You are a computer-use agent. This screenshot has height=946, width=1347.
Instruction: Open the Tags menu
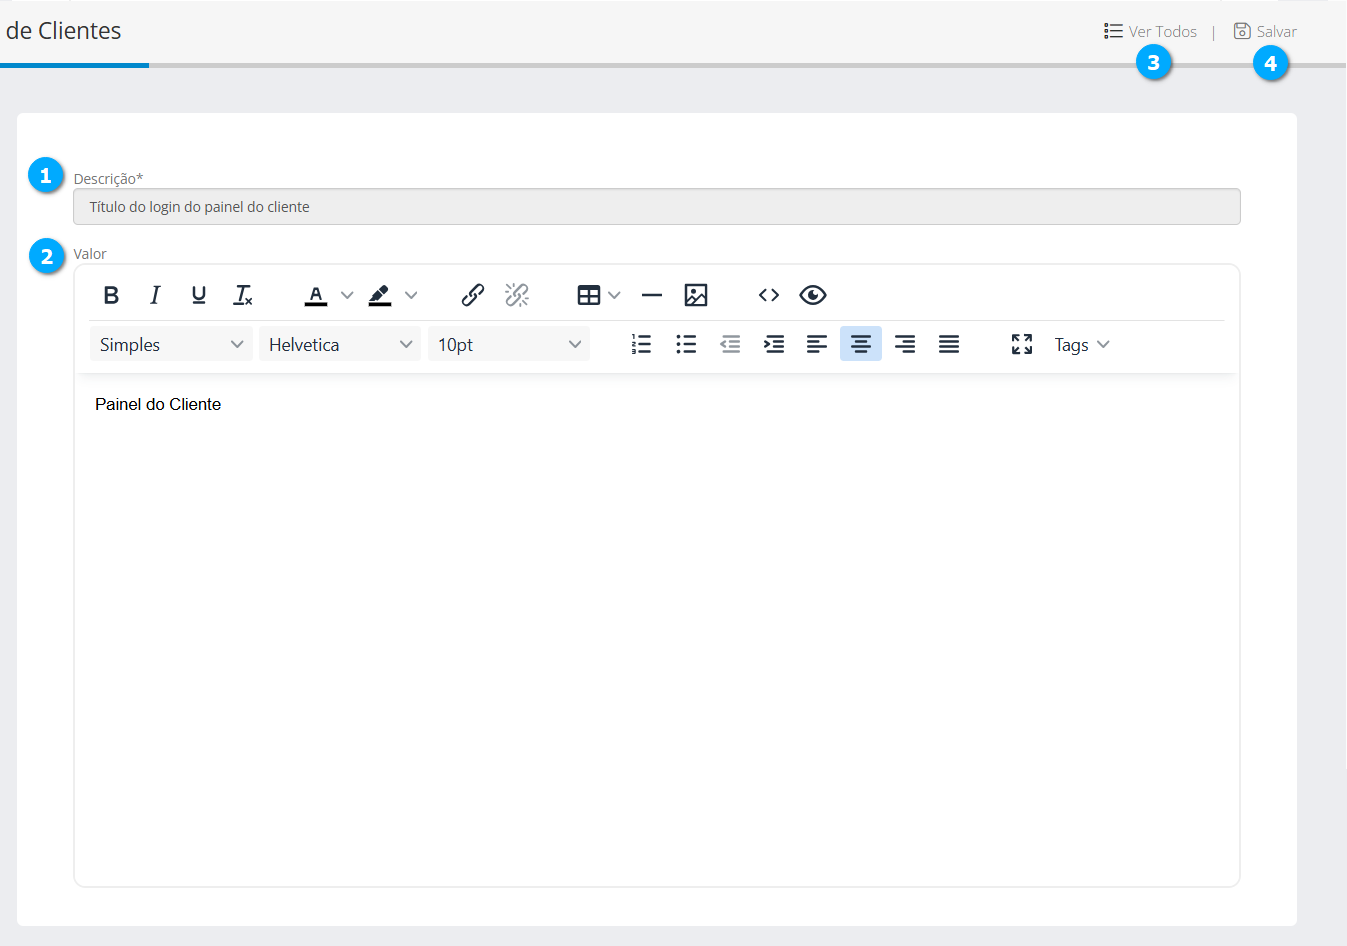click(x=1082, y=344)
